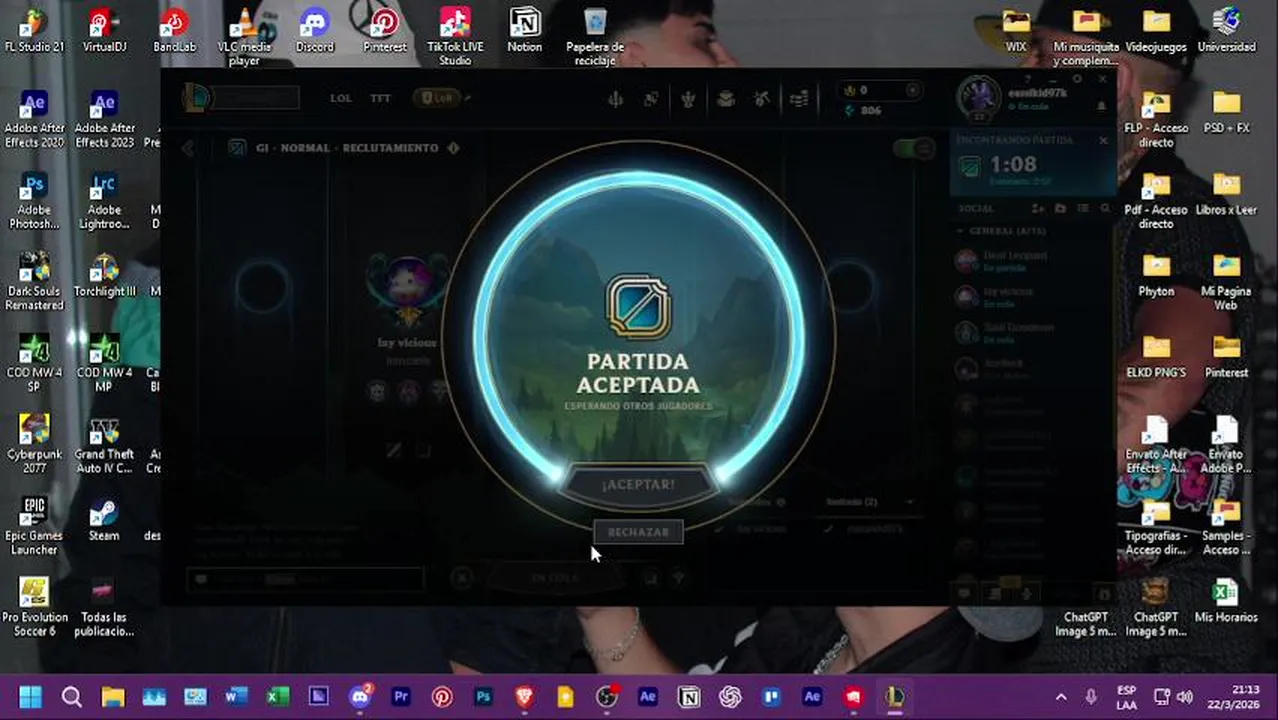Open the Videojuegos desktop folder
Viewport: 1278px width, 720px height.
[1156, 31]
